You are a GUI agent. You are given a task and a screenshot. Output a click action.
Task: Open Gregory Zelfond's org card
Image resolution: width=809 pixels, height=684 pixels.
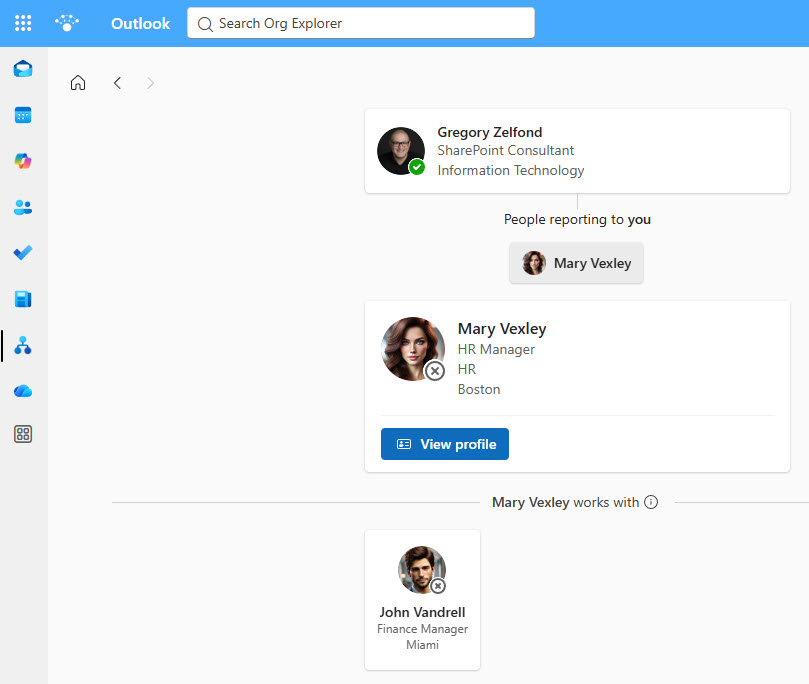tap(577, 151)
